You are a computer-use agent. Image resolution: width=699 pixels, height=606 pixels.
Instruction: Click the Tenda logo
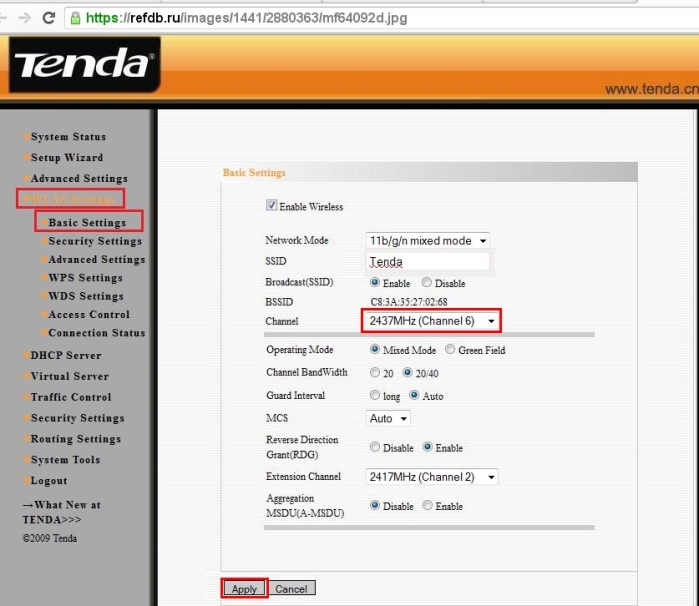[x=84, y=65]
